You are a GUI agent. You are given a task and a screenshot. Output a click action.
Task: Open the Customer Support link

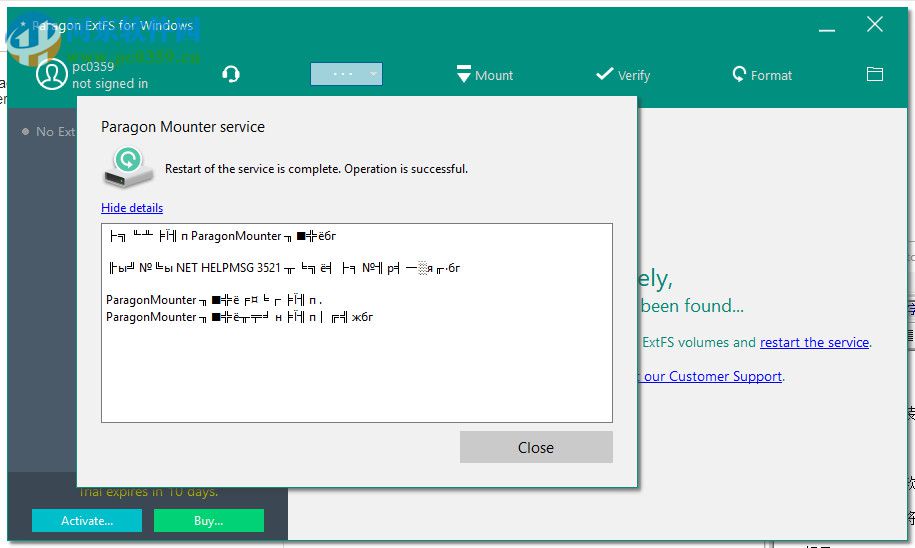tap(713, 376)
